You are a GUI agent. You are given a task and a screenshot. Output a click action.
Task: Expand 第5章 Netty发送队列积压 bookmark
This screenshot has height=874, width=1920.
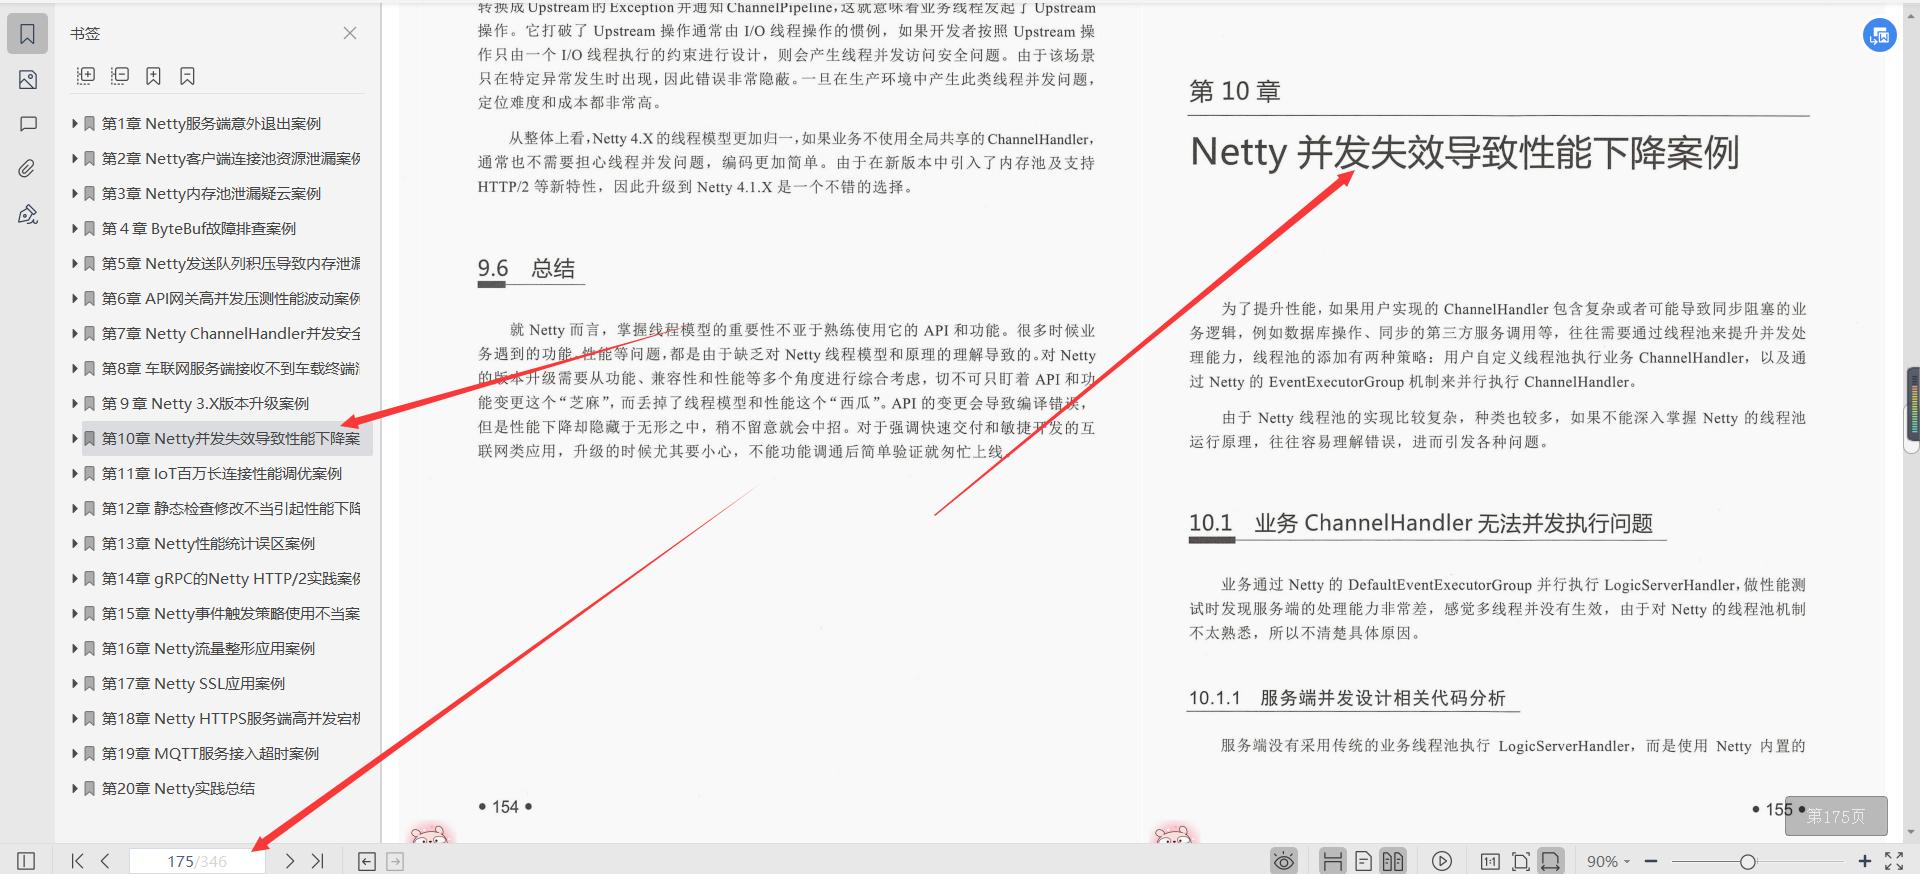pos(75,264)
